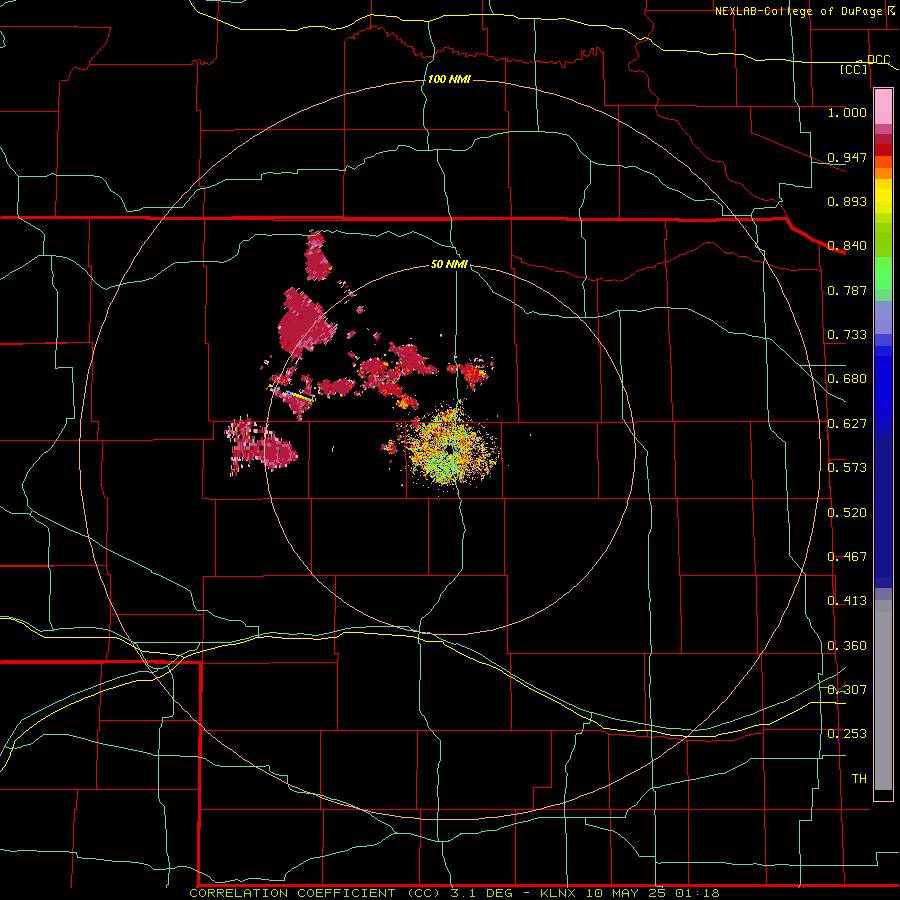Image resolution: width=900 pixels, height=900 pixels.
Task: Click the 0.253 scale value
Action: pos(847,734)
